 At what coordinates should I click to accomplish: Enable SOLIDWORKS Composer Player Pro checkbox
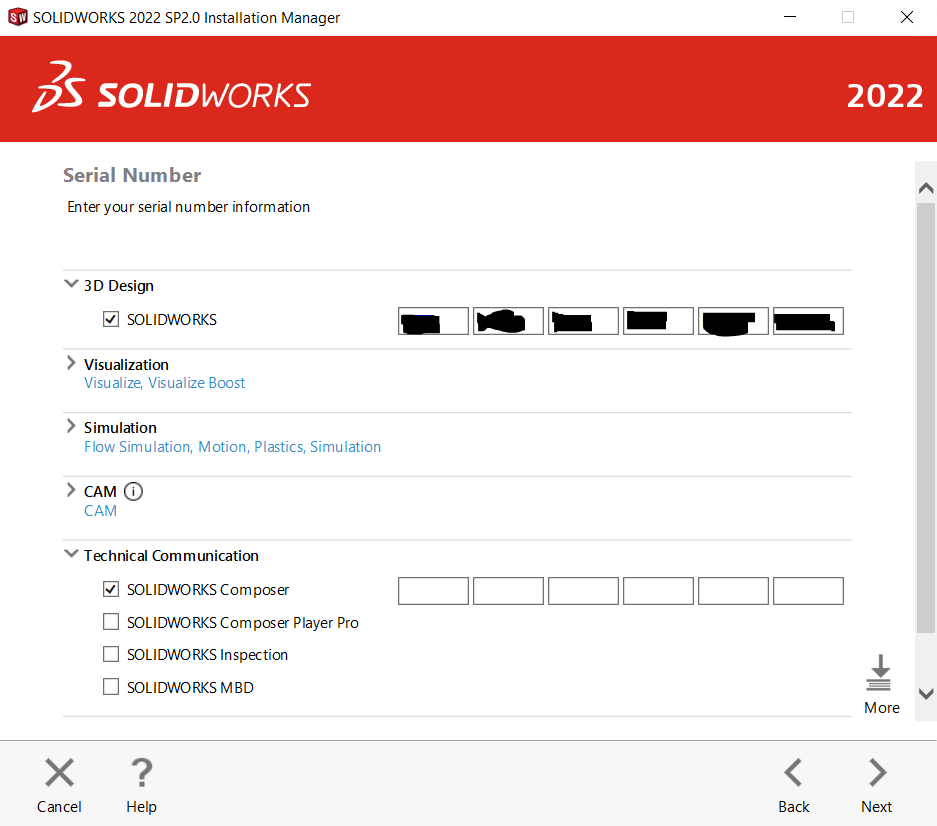click(111, 623)
